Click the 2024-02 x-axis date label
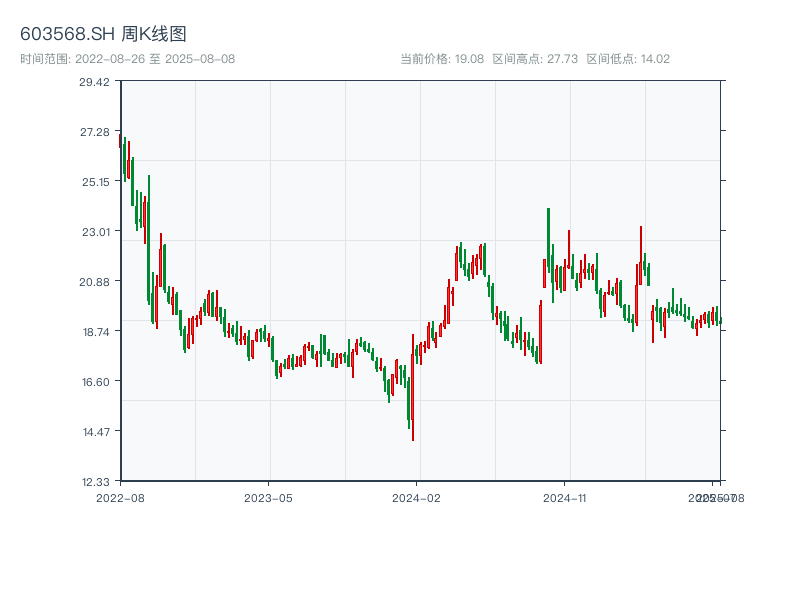The image size is (800, 600). click(x=417, y=497)
